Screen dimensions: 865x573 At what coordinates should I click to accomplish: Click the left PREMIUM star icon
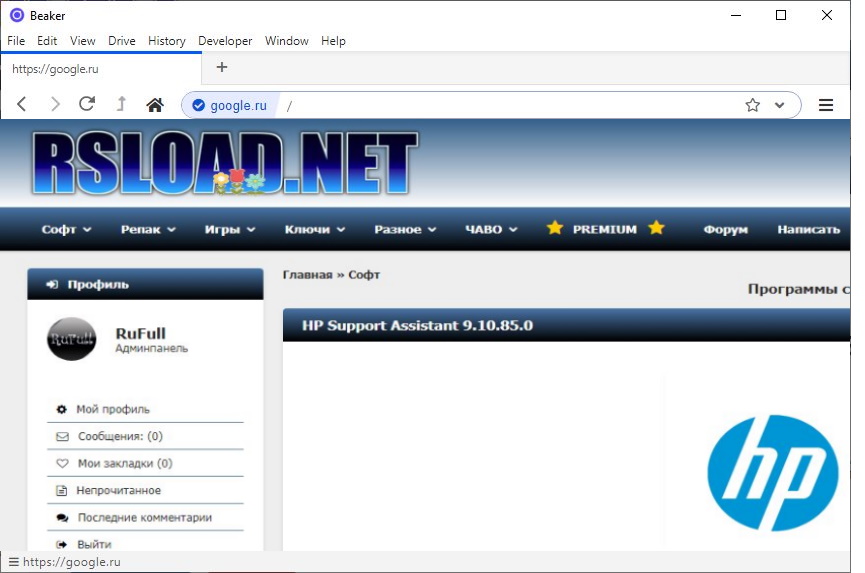555,227
